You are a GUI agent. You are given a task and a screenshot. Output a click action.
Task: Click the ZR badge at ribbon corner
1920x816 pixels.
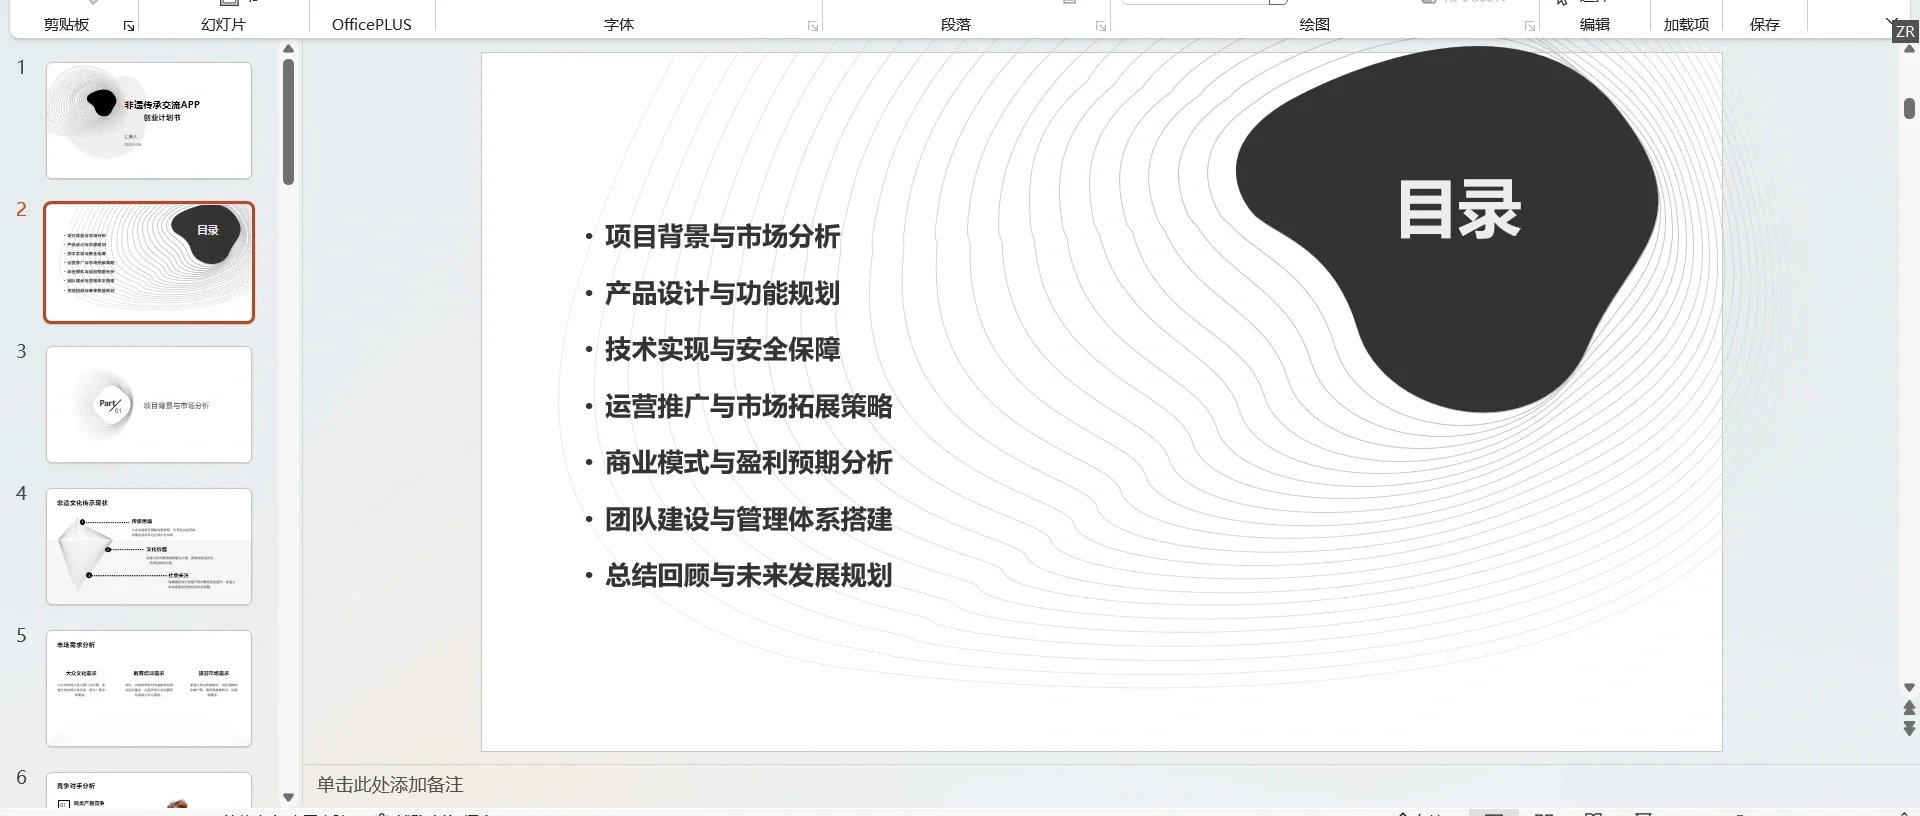coord(1905,32)
